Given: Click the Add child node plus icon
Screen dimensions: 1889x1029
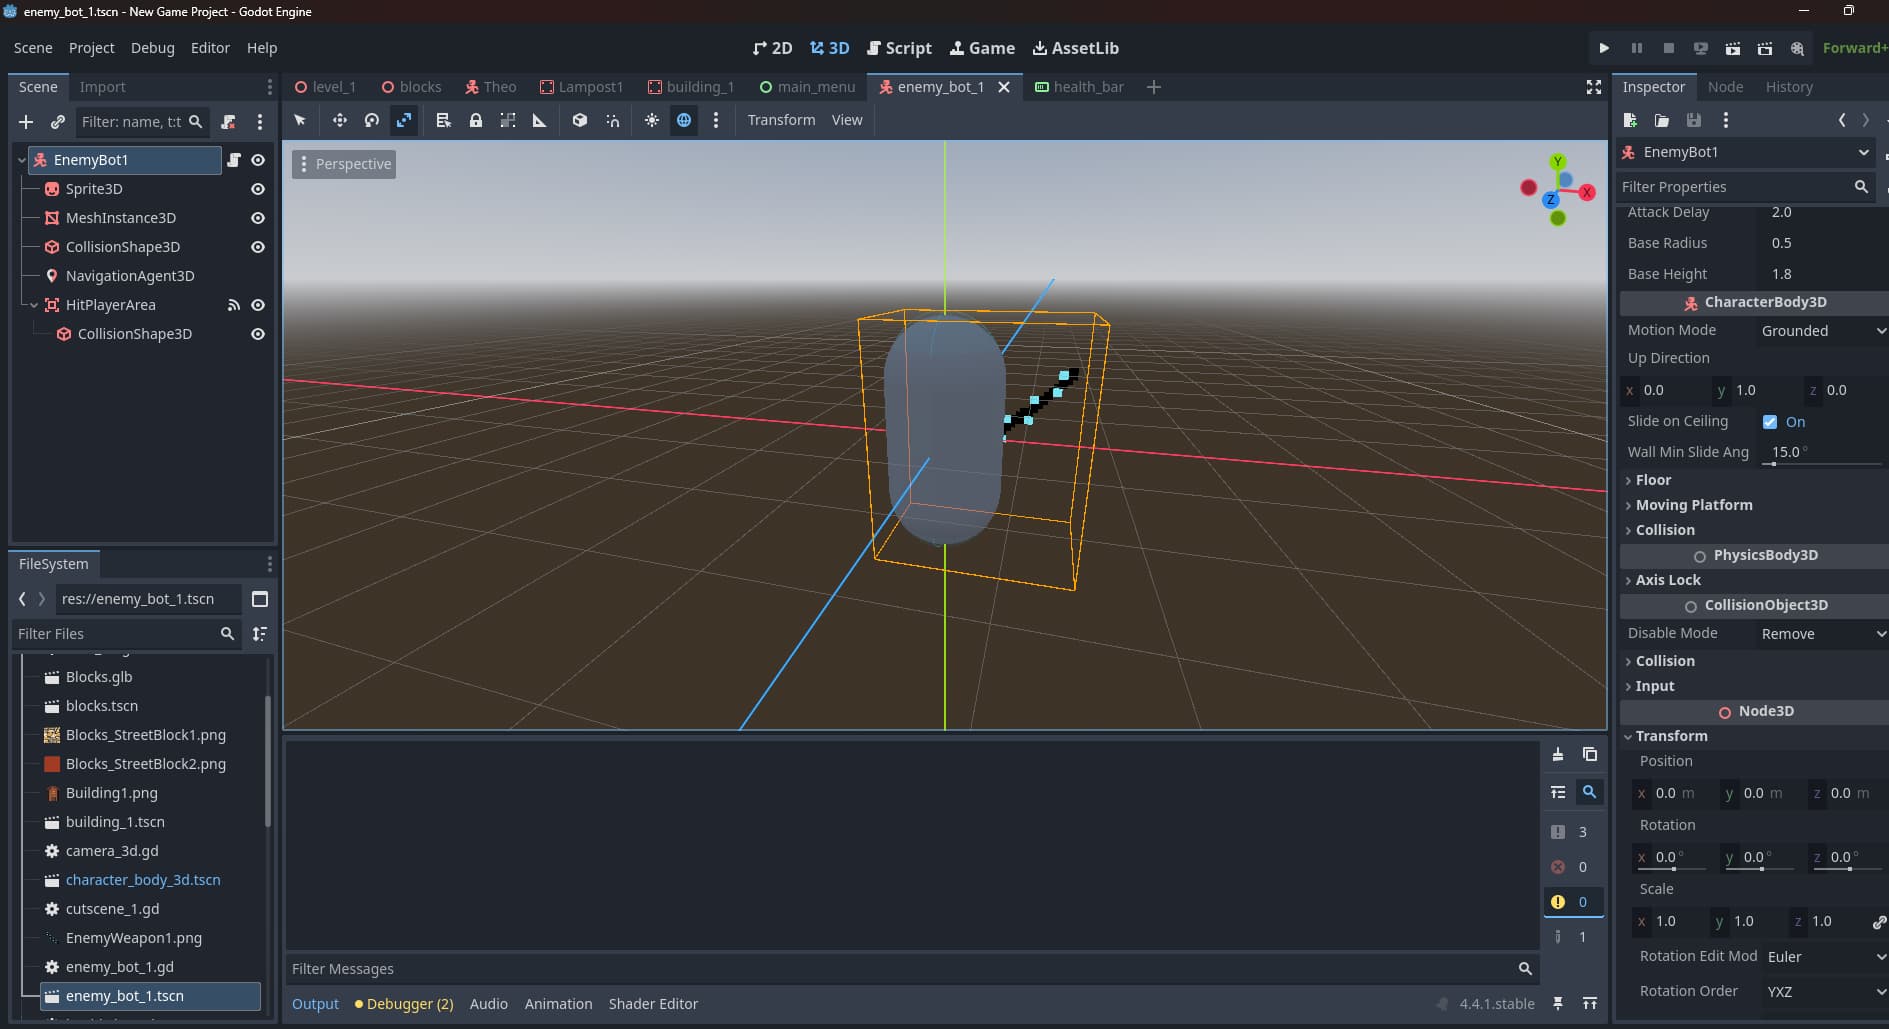Looking at the screenshot, I should (x=26, y=122).
